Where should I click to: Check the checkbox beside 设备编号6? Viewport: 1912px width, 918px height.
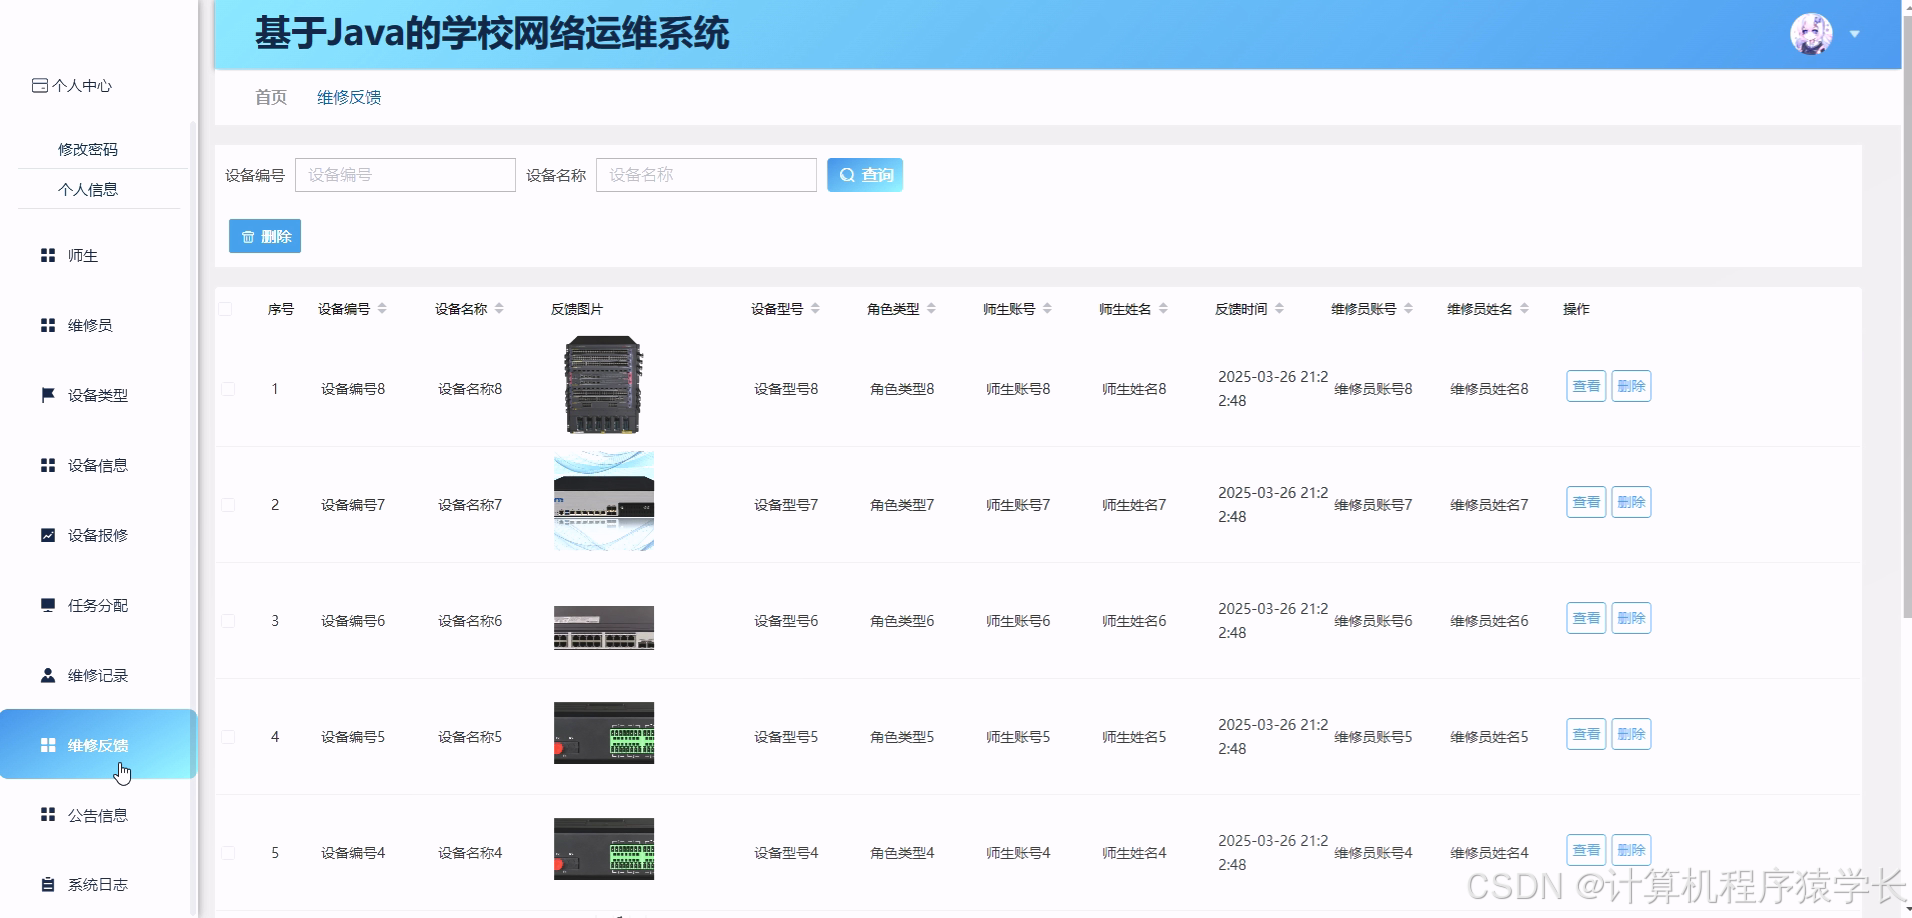point(226,620)
